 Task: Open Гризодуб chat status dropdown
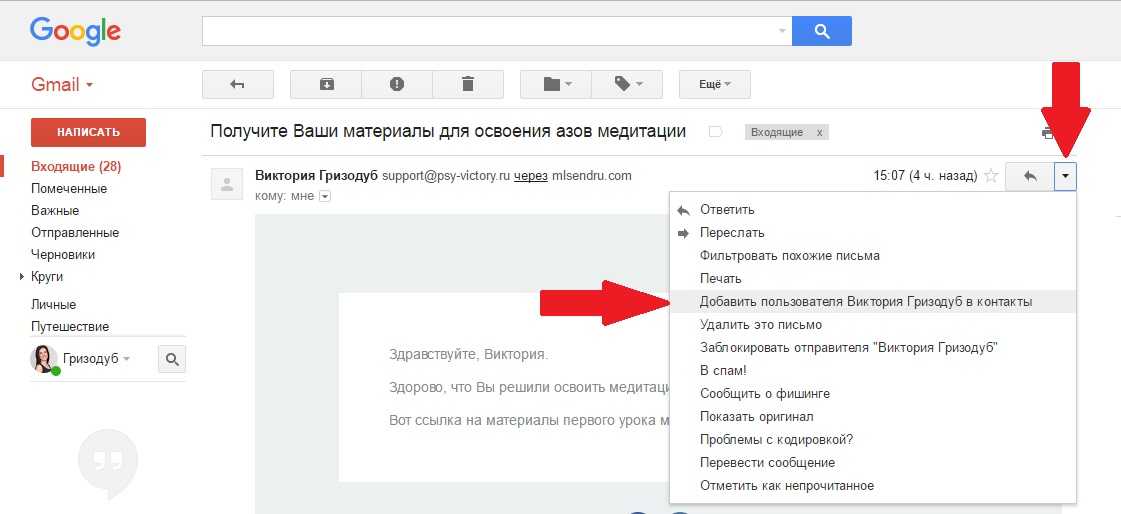(x=127, y=359)
